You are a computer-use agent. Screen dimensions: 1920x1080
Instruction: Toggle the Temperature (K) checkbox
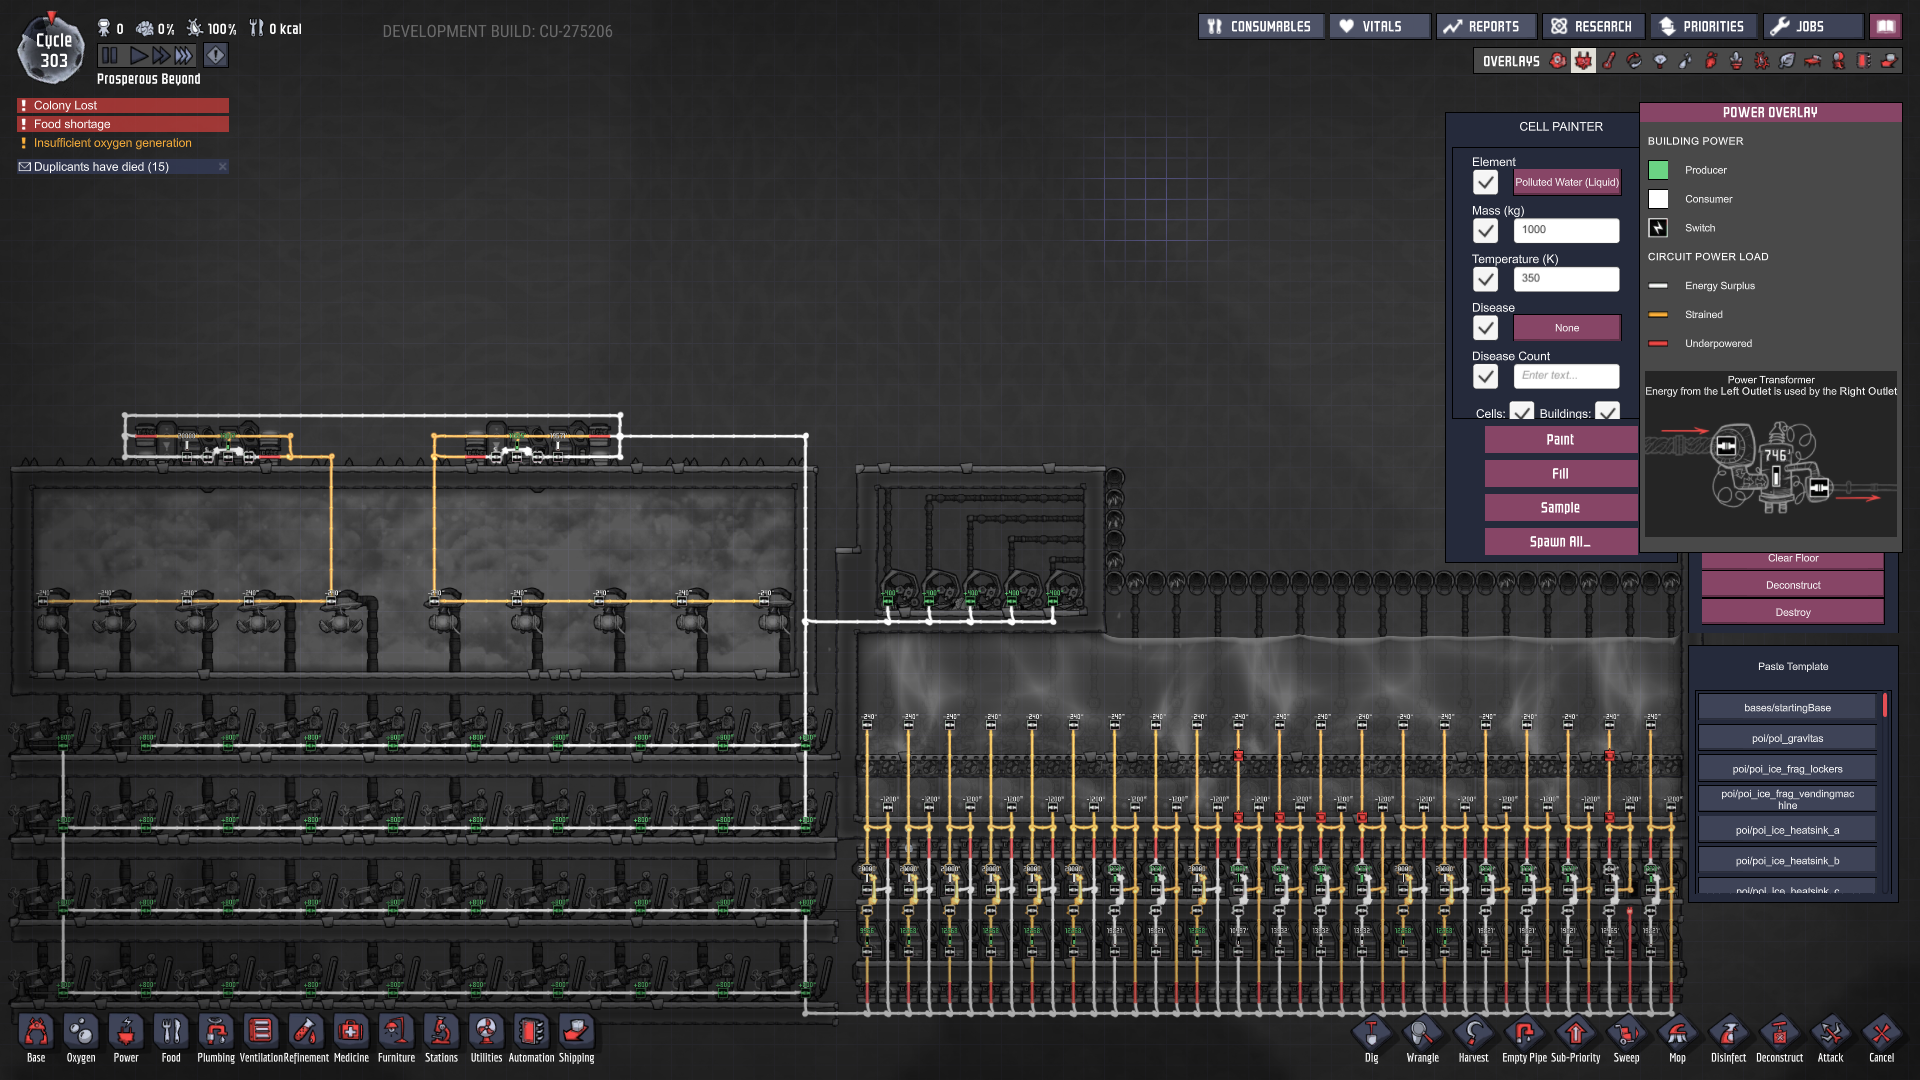pos(1485,279)
